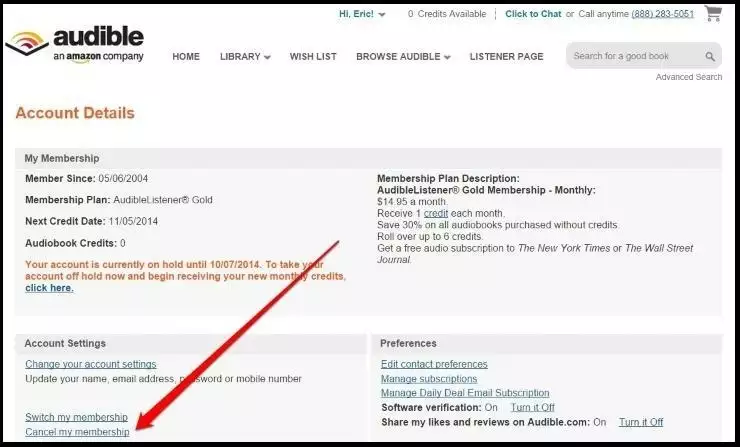Expand the Browse Audible dropdown menu

point(403,57)
